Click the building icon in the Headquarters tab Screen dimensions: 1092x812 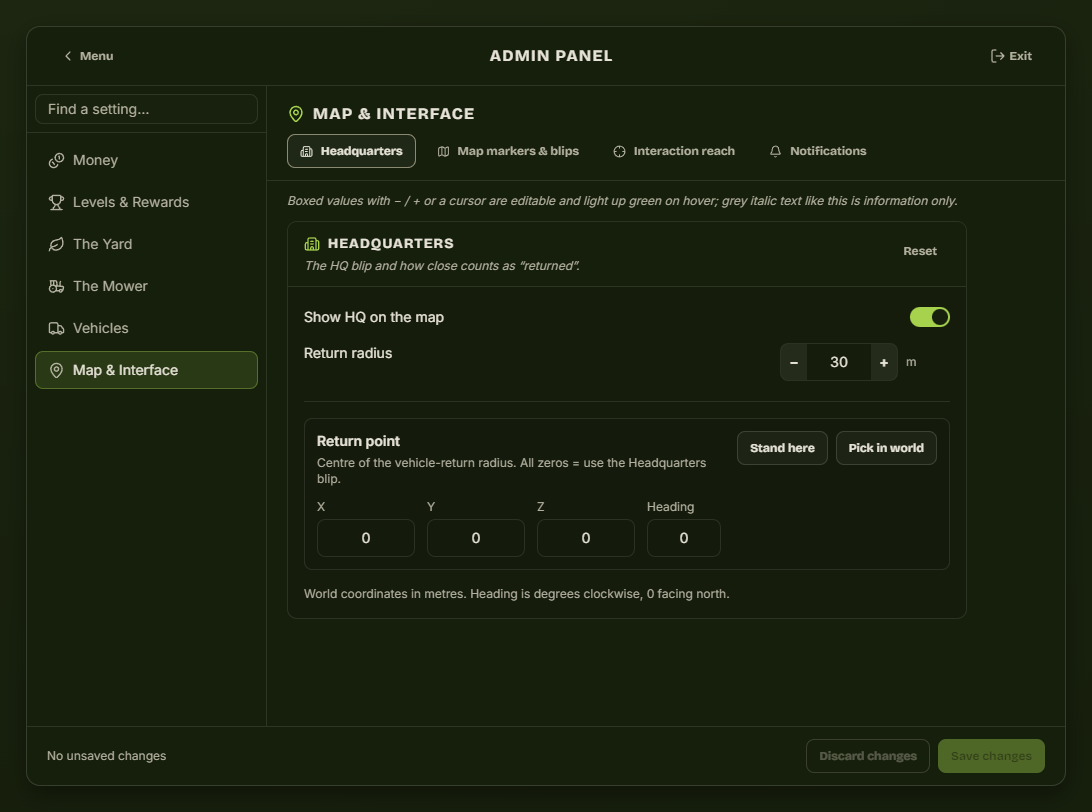[x=306, y=151]
